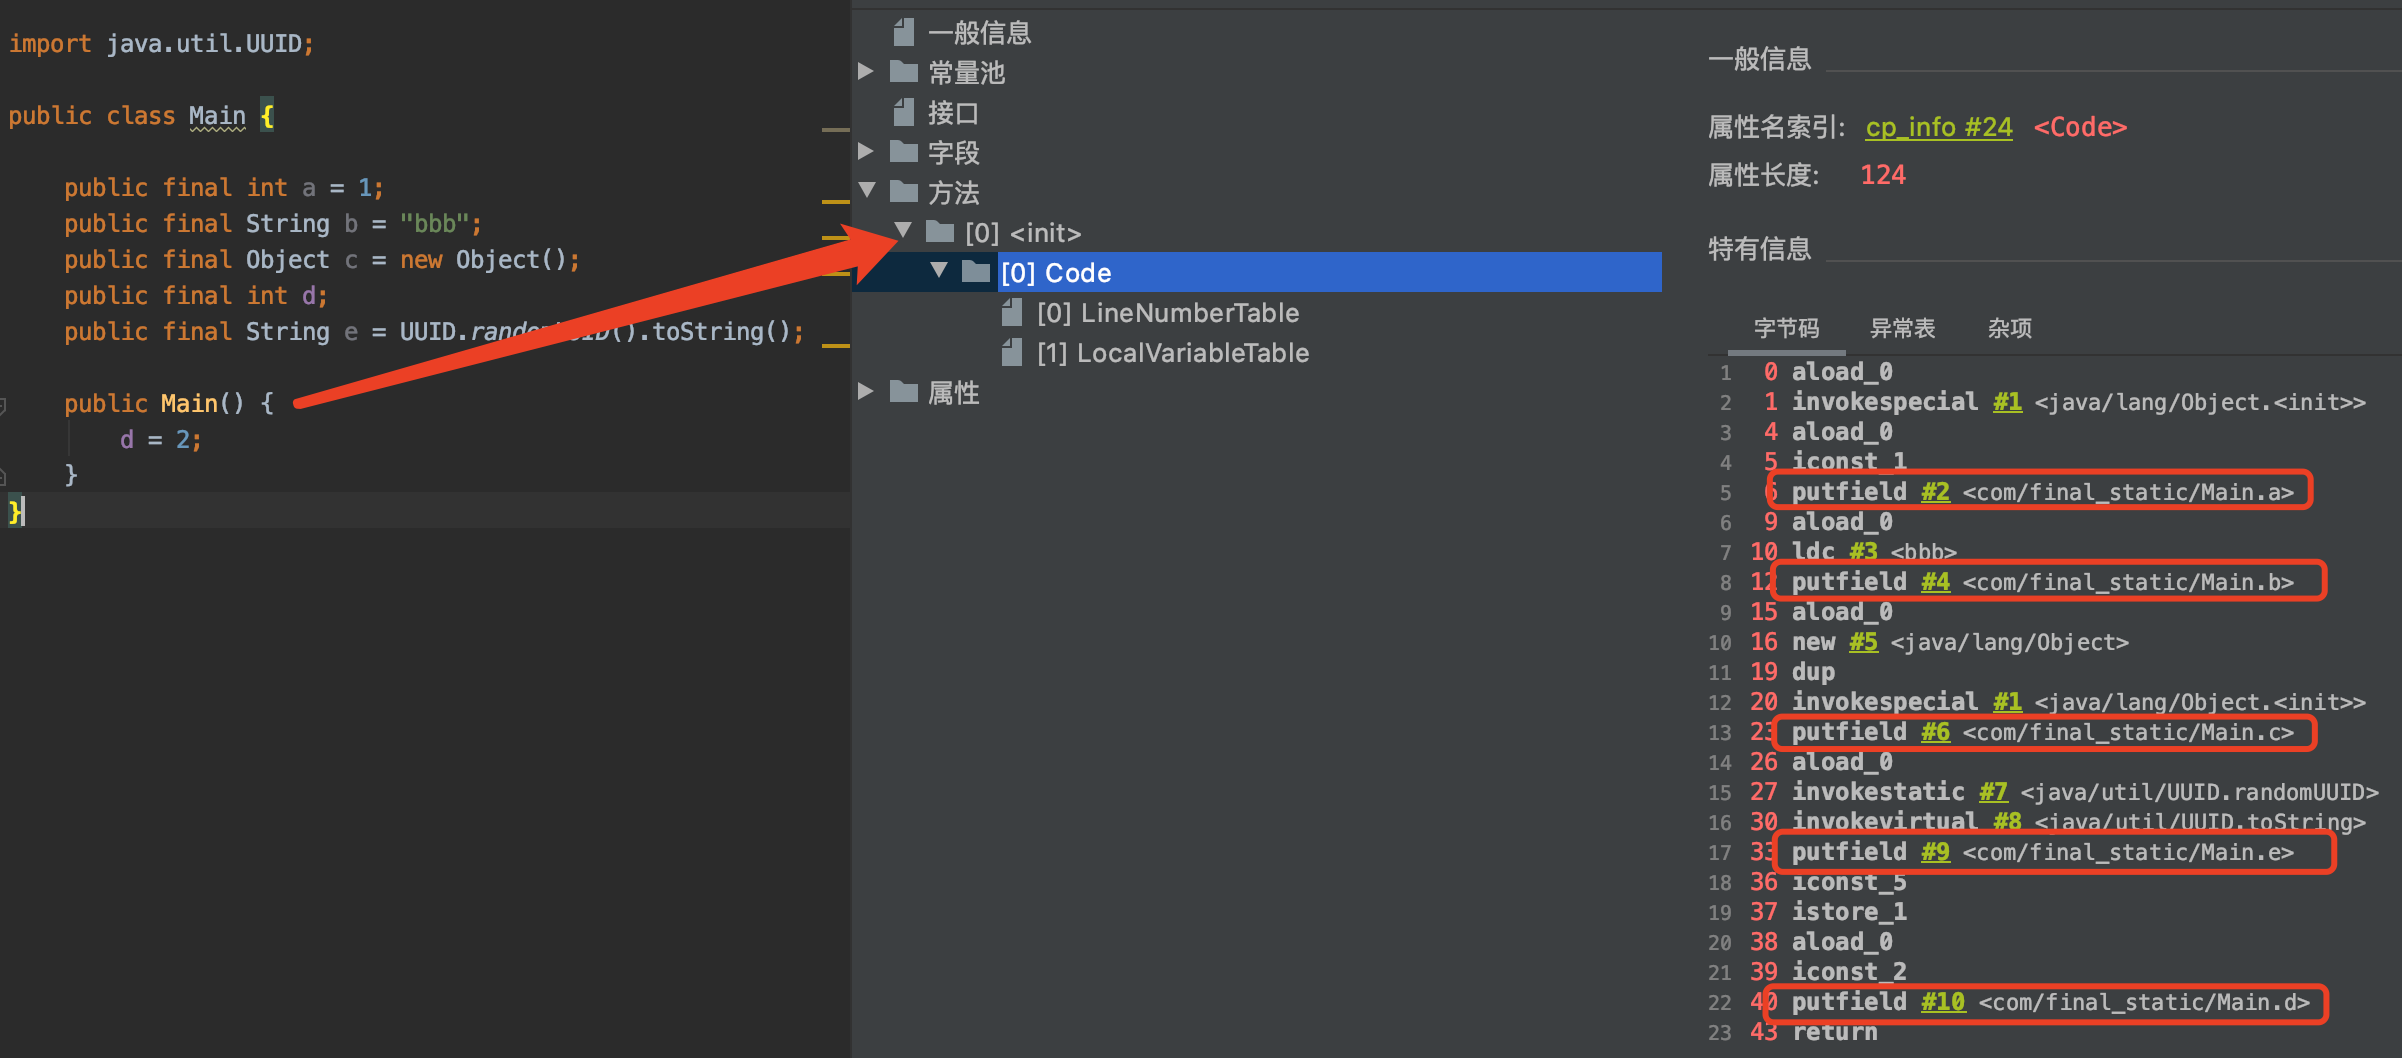Click the 'return' bytecode instruction

(x=1834, y=1032)
